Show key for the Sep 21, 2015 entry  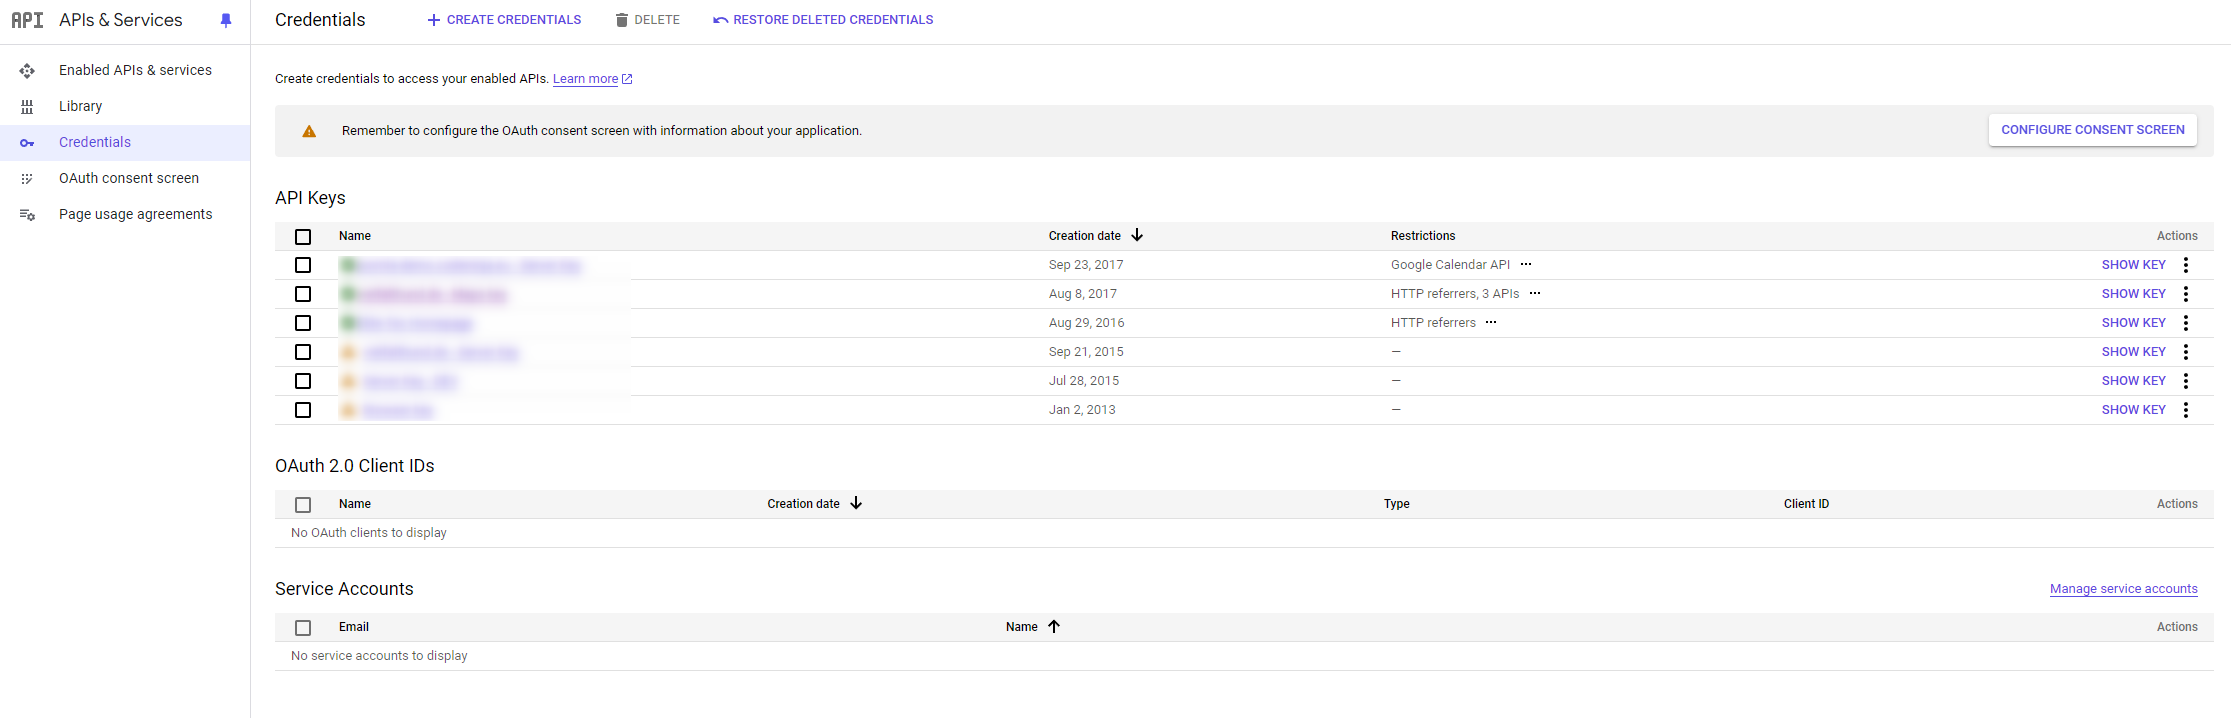tap(2133, 352)
